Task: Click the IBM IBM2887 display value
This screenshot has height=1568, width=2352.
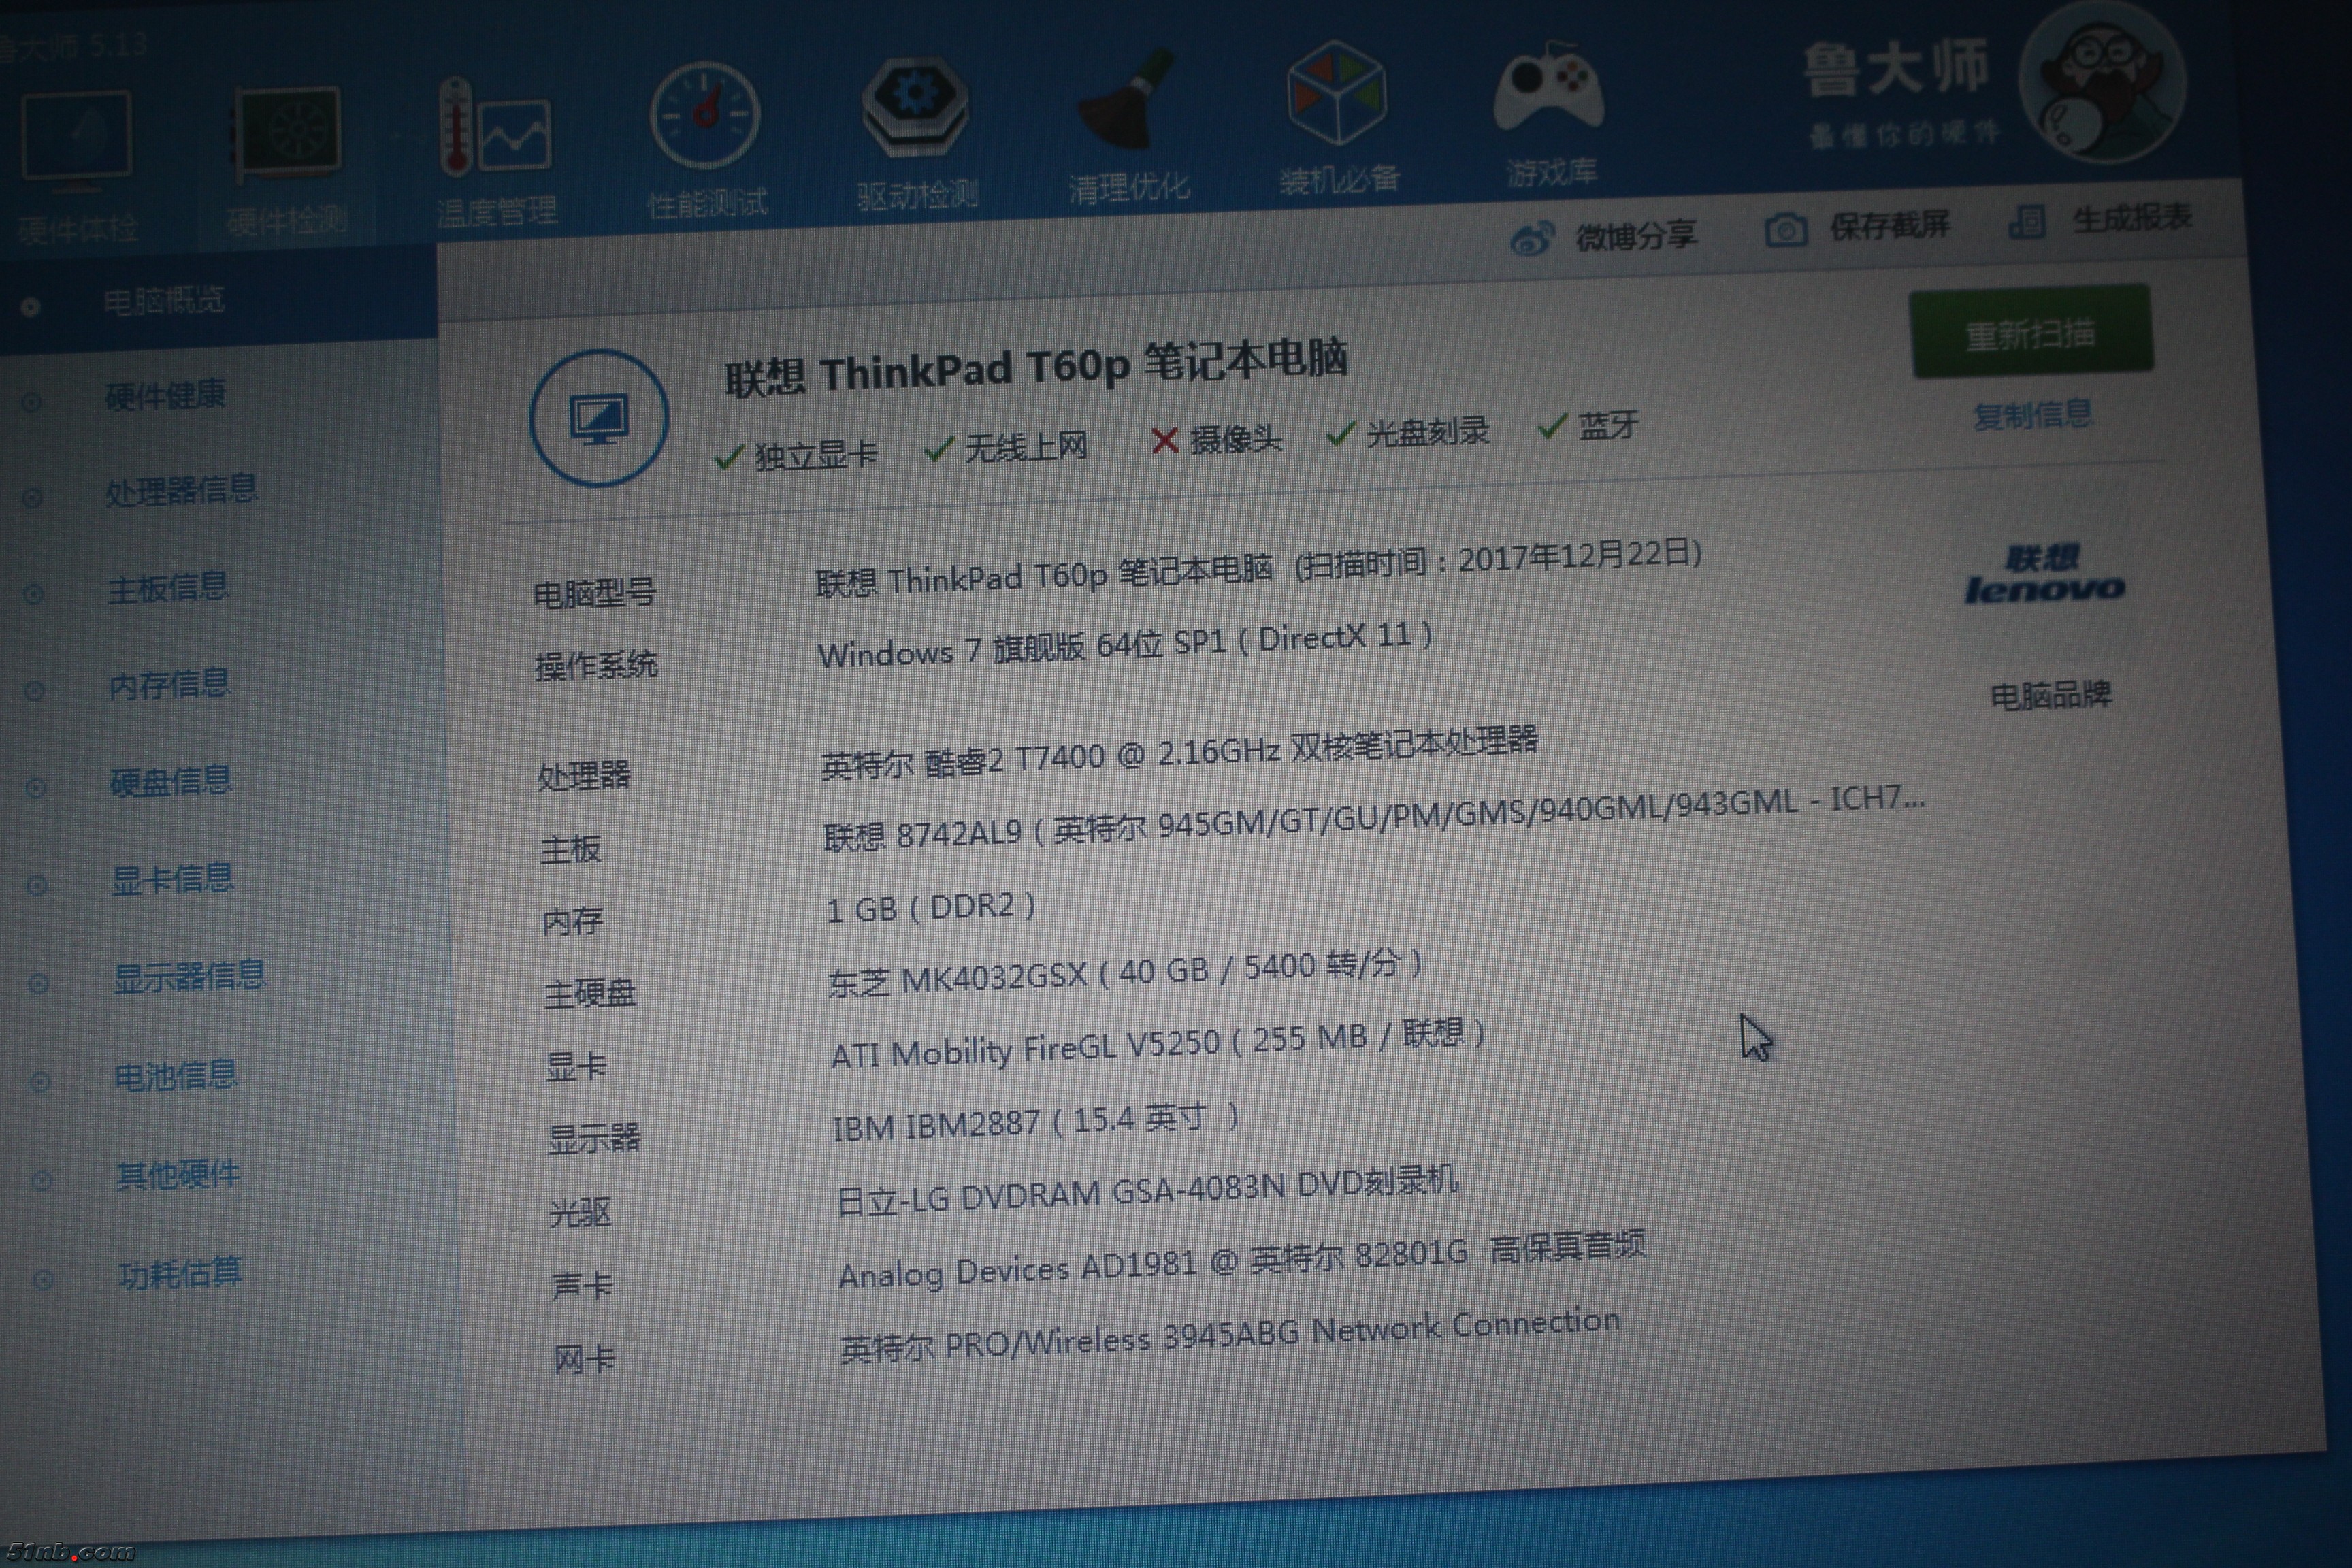Action: coord(1036,1122)
